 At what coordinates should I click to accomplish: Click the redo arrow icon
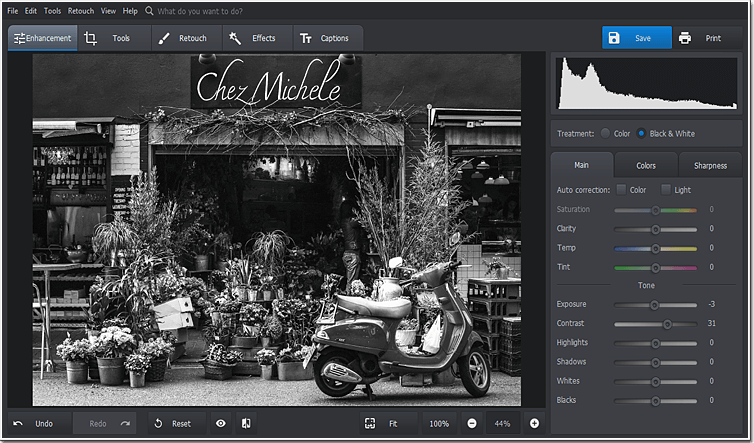(x=126, y=423)
